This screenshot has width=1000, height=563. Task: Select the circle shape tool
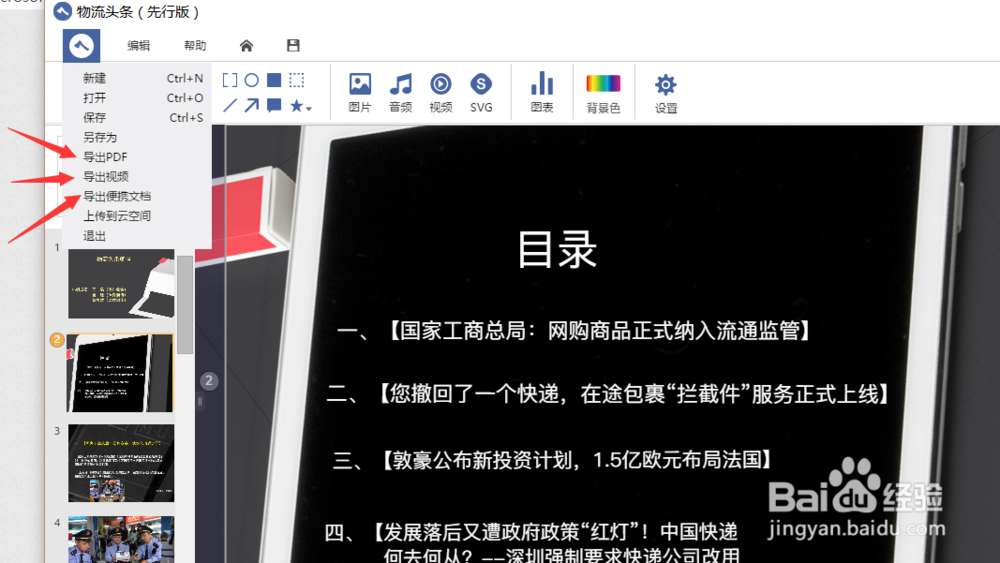(252, 80)
